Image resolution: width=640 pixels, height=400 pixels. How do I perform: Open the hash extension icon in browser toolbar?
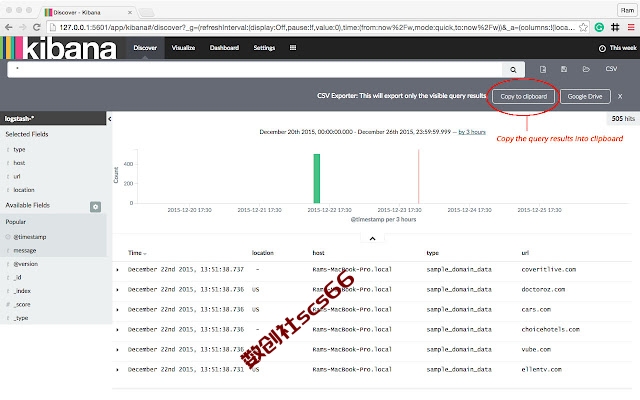pos(615,27)
